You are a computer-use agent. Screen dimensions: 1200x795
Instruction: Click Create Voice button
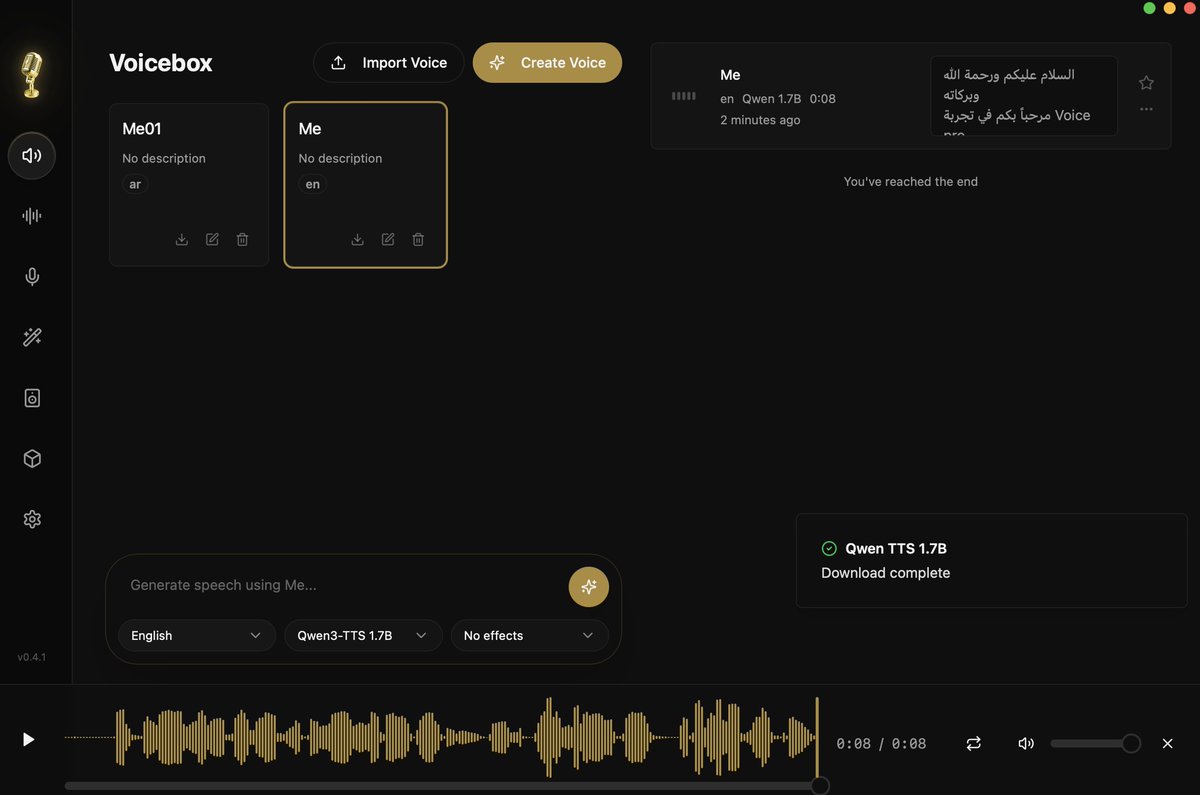(547, 62)
